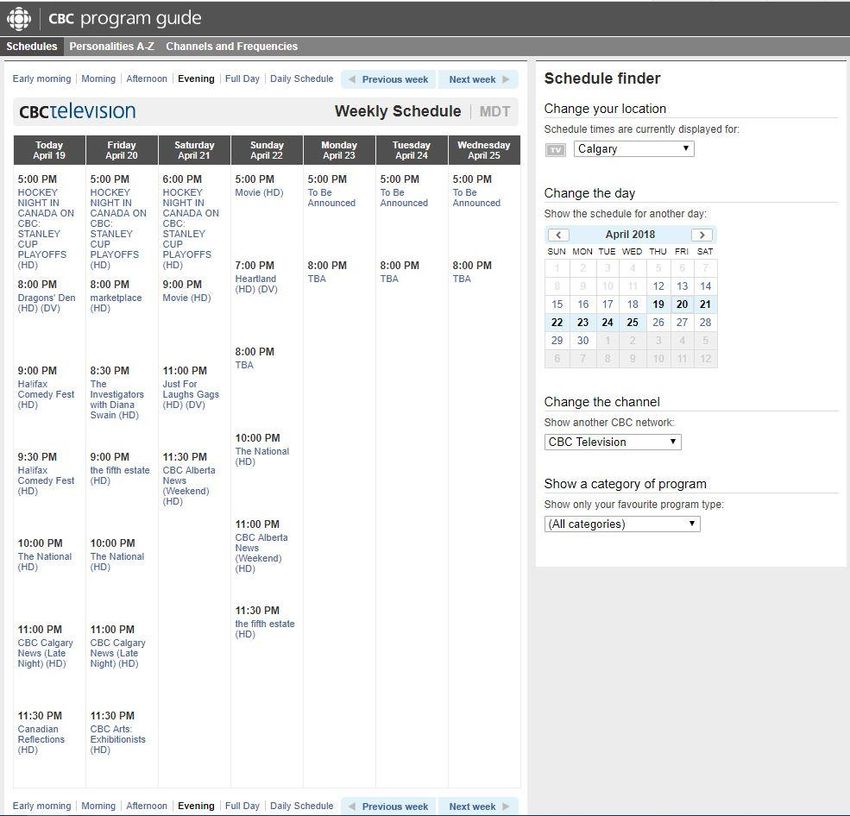Viewport: 850px width, 816px height.
Task: Open the Personalities A-Z tab
Action: (x=112, y=46)
